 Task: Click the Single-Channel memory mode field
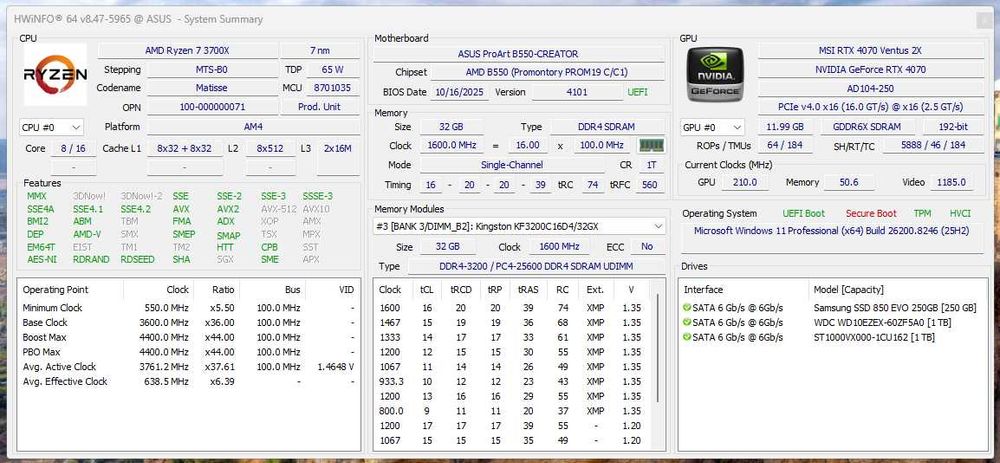[x=511, y=165]
